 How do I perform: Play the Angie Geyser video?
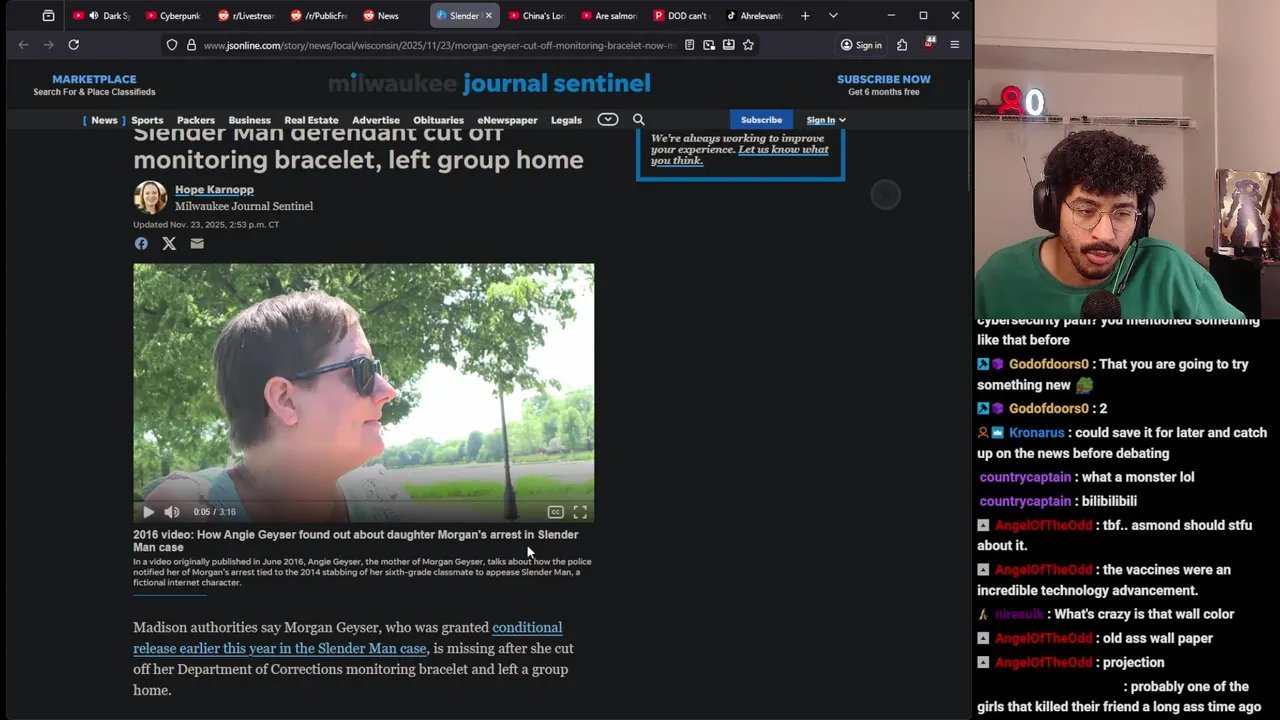(x=148, y=512)
